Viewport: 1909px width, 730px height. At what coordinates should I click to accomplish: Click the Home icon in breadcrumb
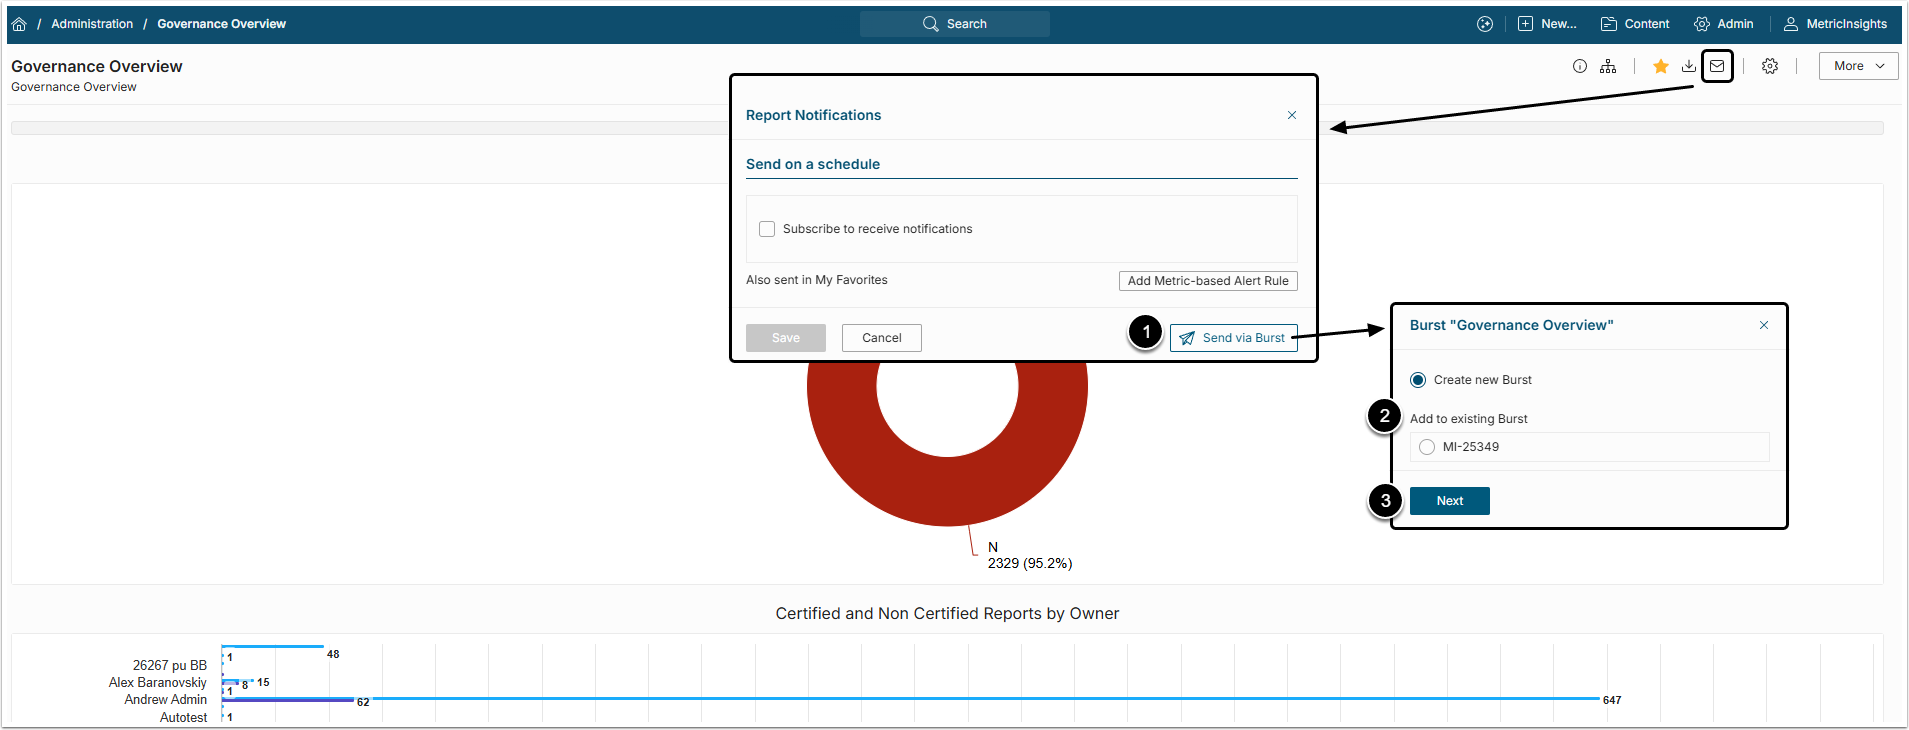click(19, 24)
